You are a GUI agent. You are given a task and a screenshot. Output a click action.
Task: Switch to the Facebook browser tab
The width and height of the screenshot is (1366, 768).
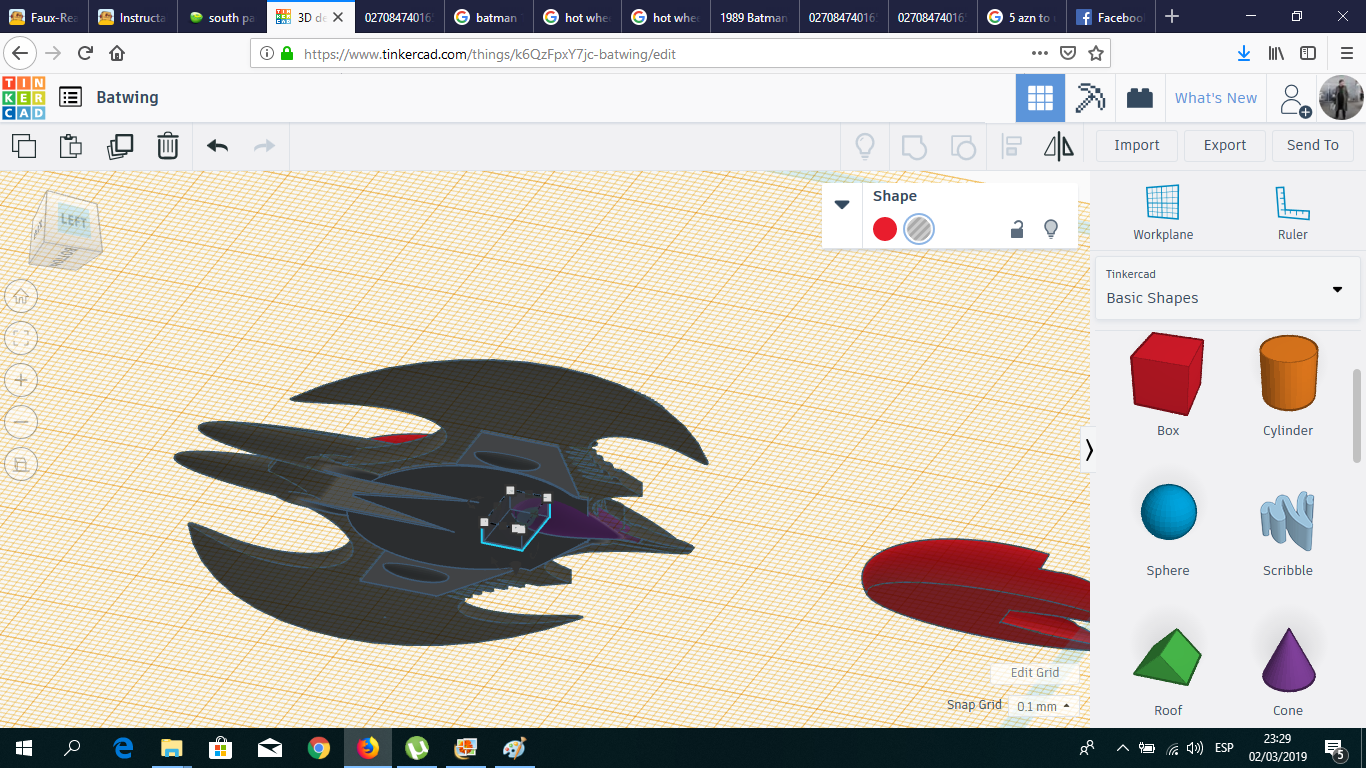1111,17
